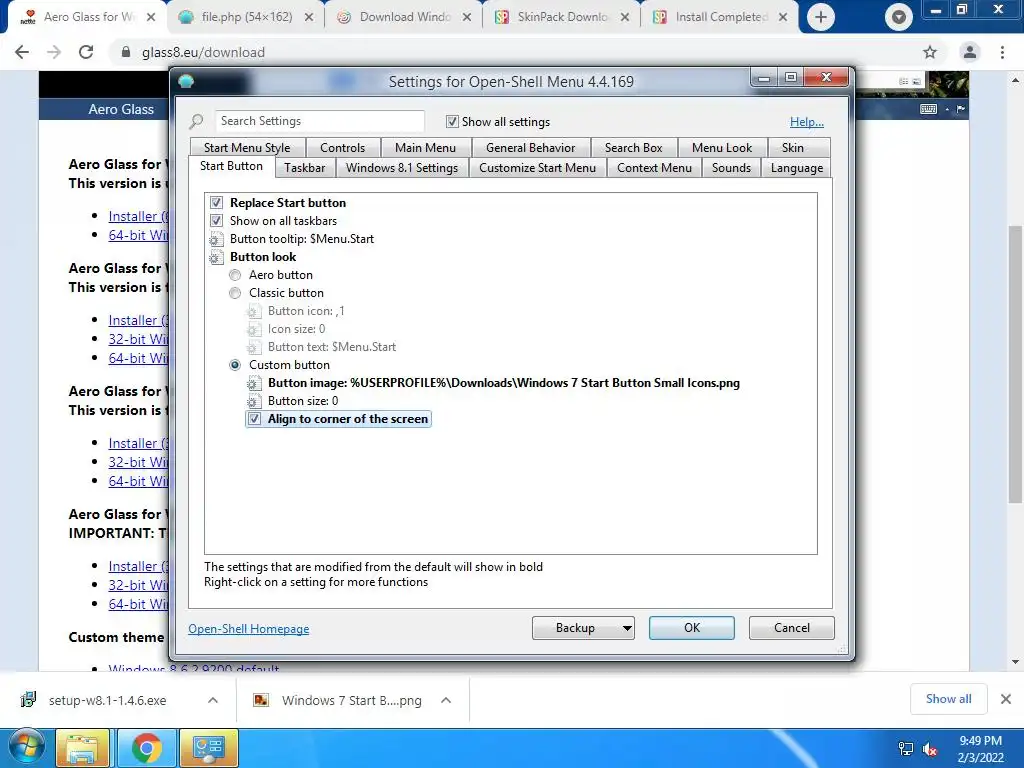Toggle Show on all taskbars
The height and width of the screenshot is (768, 1024).
[x=216, y=221]
